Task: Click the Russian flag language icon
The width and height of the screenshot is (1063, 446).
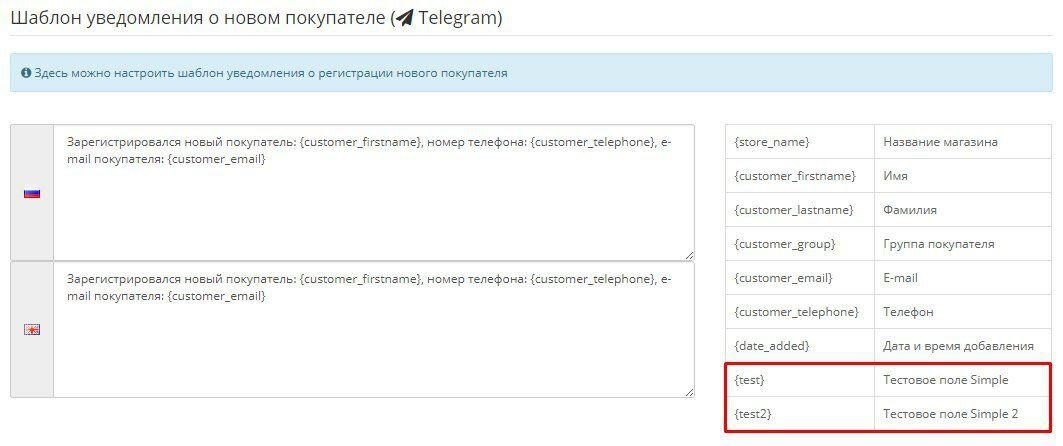Action: point(32,193)
